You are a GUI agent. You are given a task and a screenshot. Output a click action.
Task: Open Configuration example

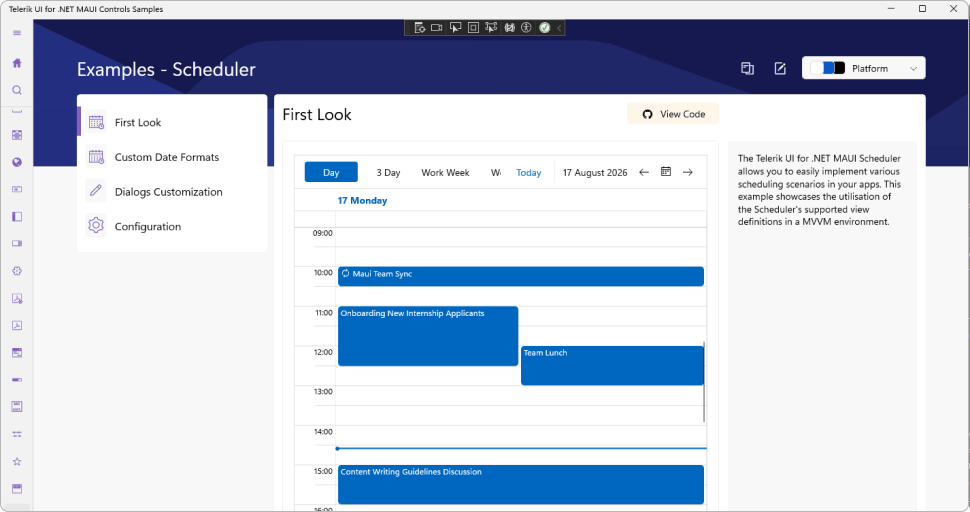(x=172, y=226)
